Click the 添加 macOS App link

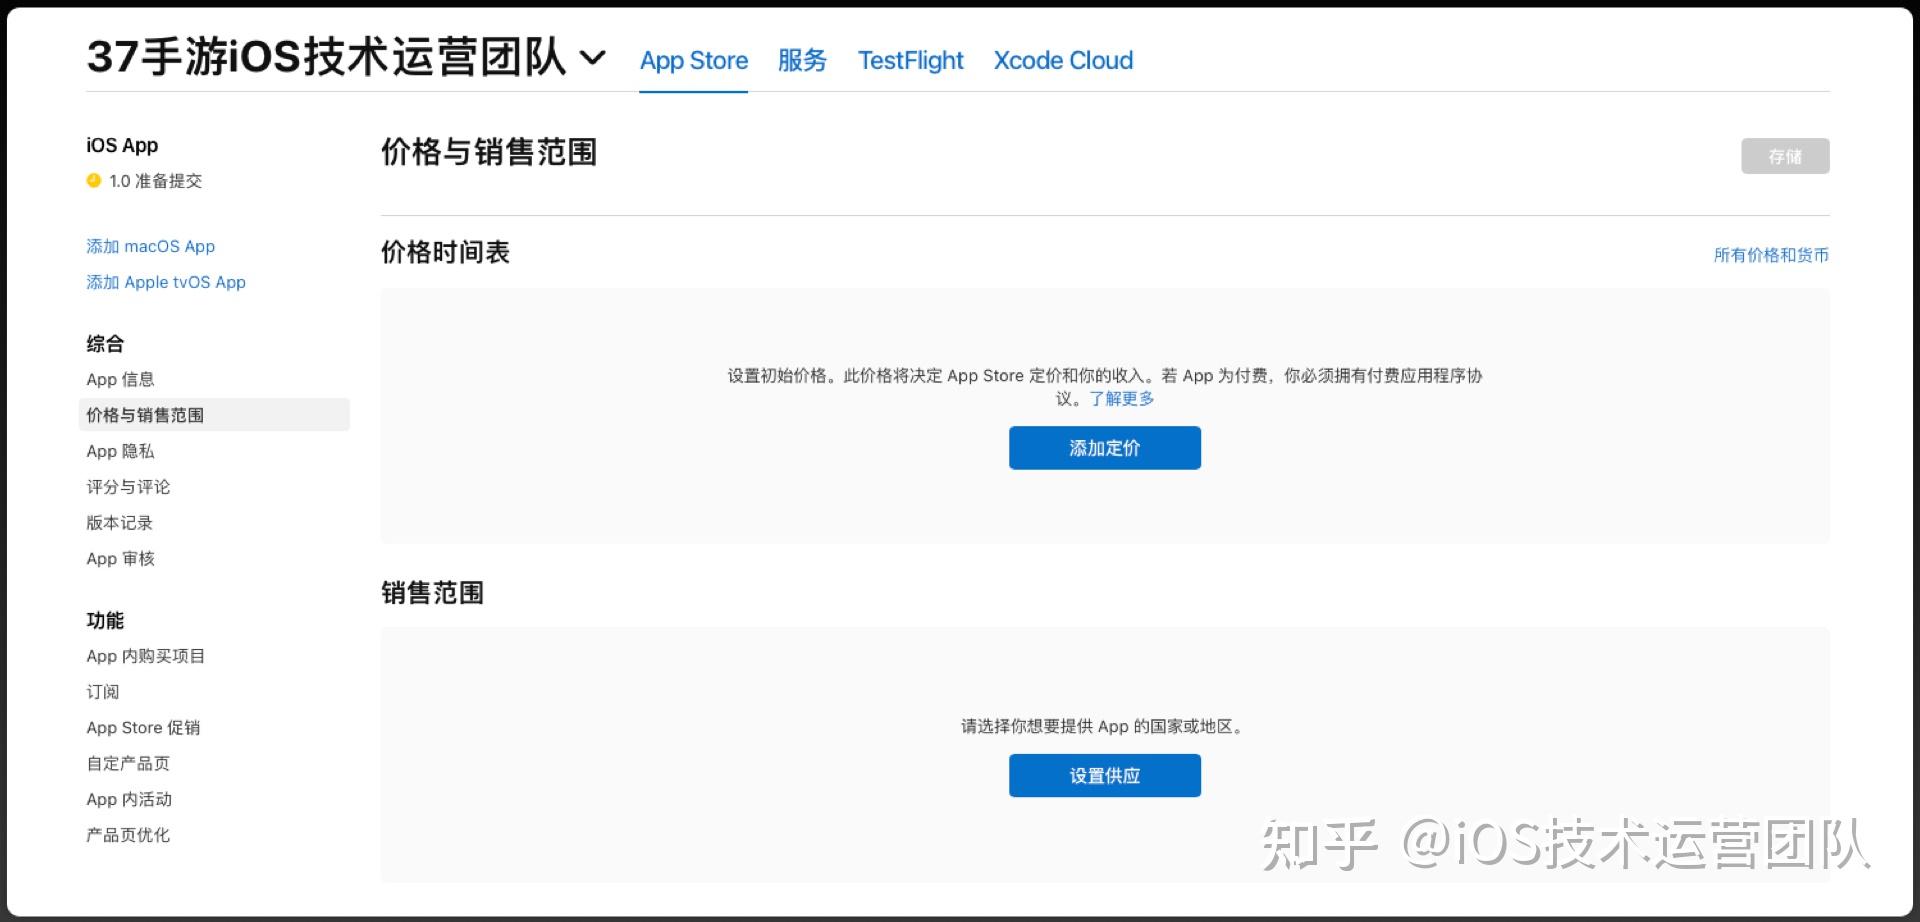pos(150,246)
